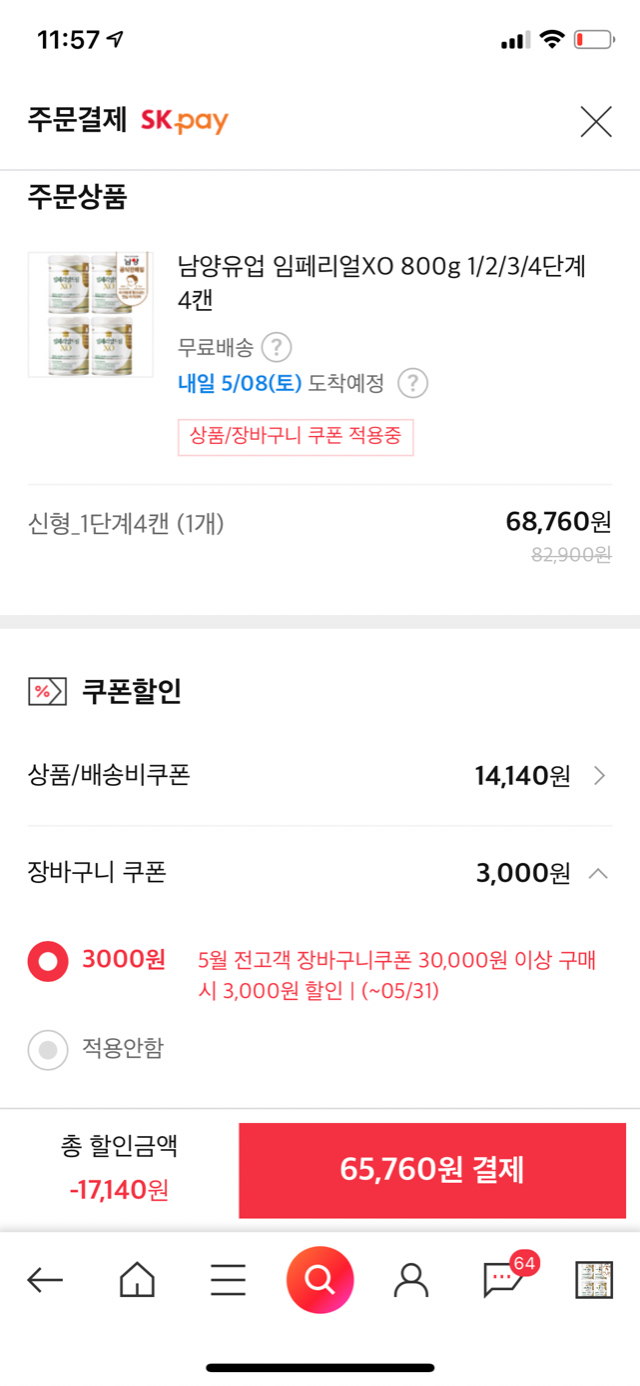640x1386 pixels.
Task: Open arrival date info question mark icon
Action: [x=413, y=383]
